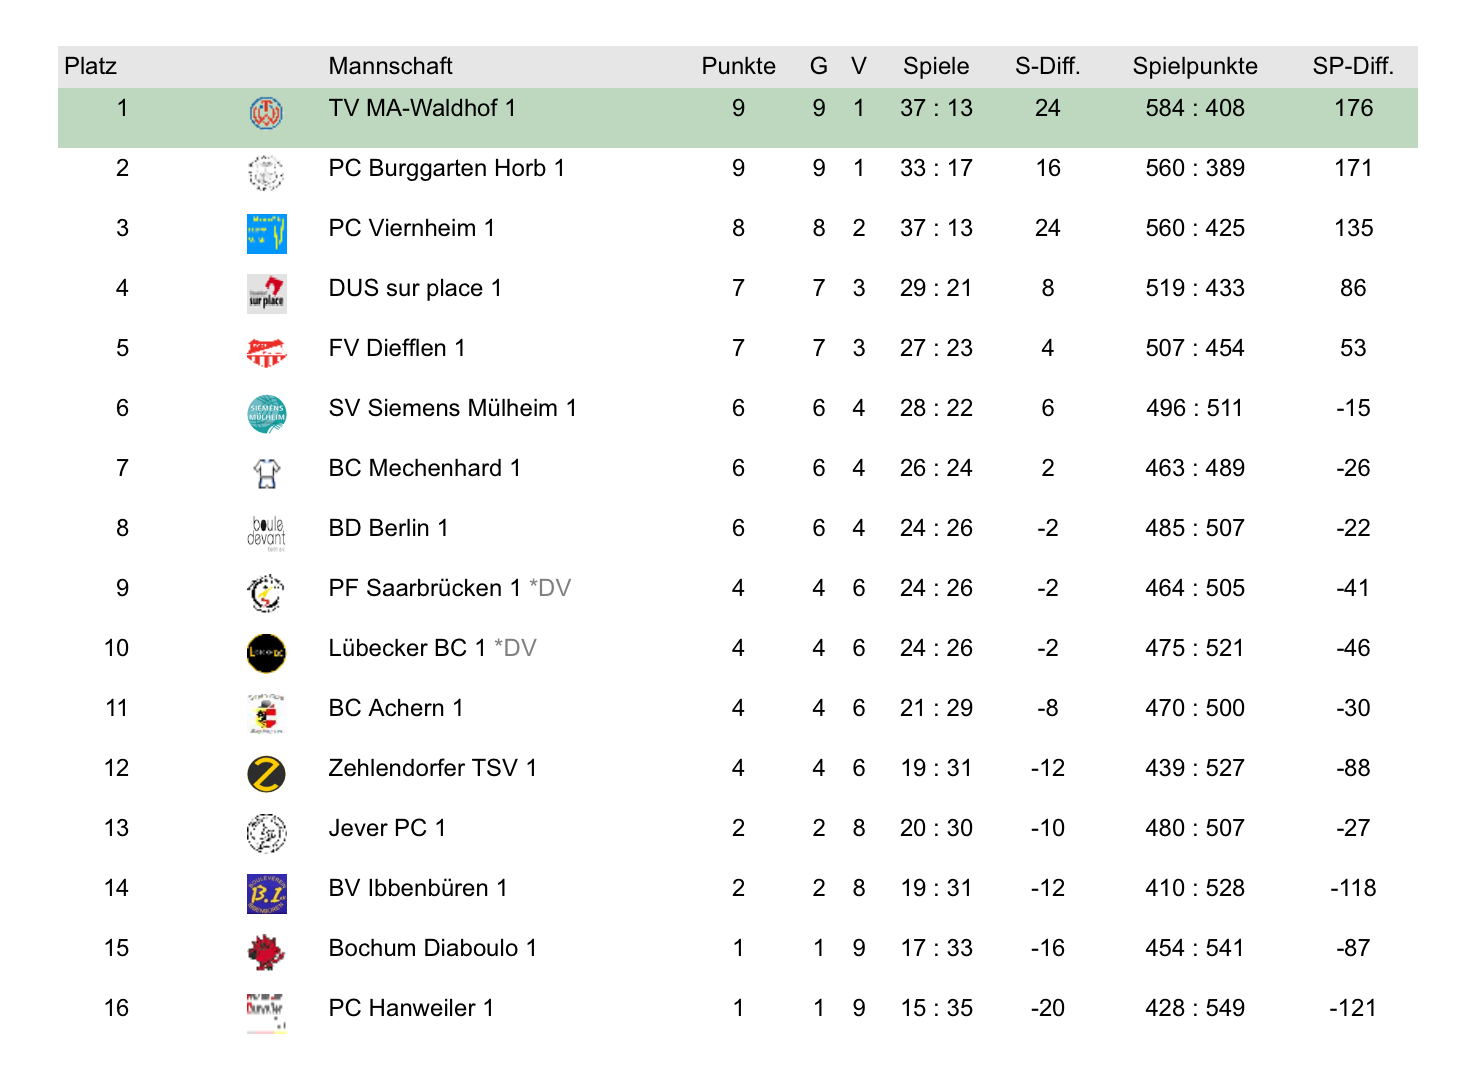Click the BV Ibbenbüren B.I. logo
This screenshot has width=1469, height=1078.
tap(266, 893)
